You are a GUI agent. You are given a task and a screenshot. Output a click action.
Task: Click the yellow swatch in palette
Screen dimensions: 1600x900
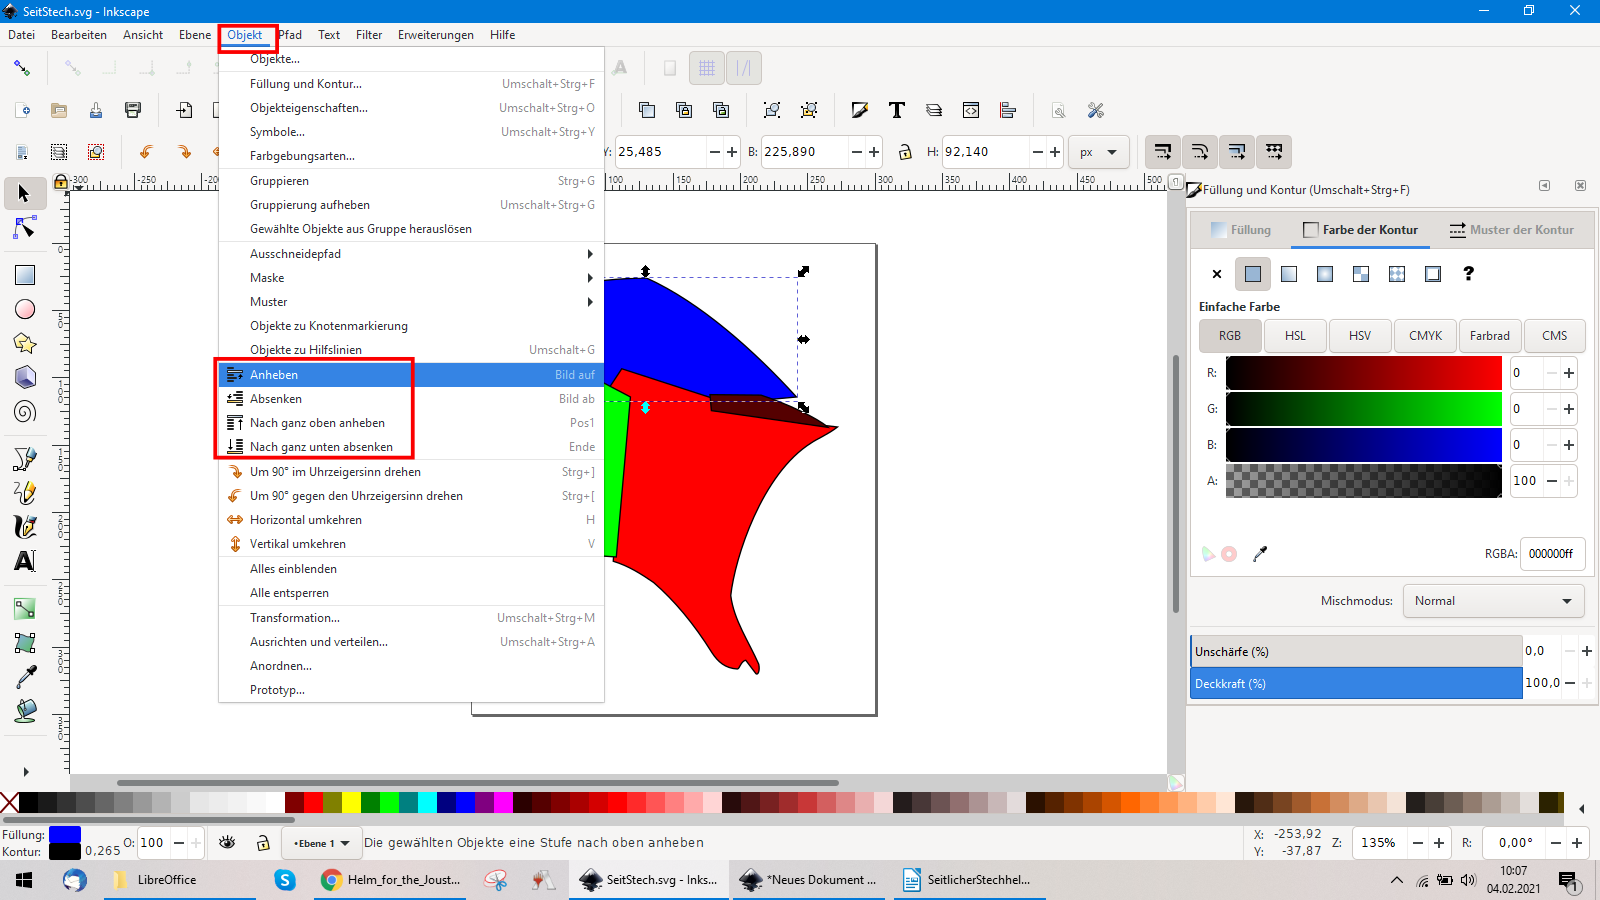351,802
